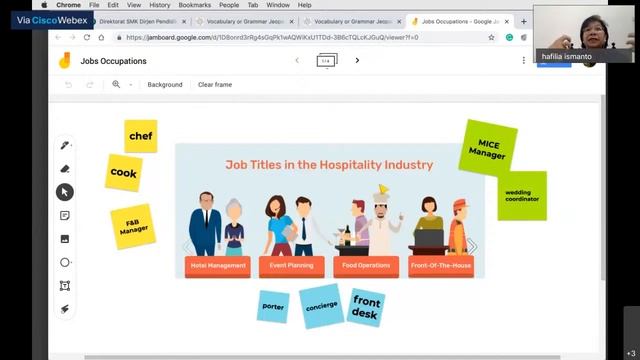Select the green MICE Manager note
640x360 pixels.
pos(488,148)
